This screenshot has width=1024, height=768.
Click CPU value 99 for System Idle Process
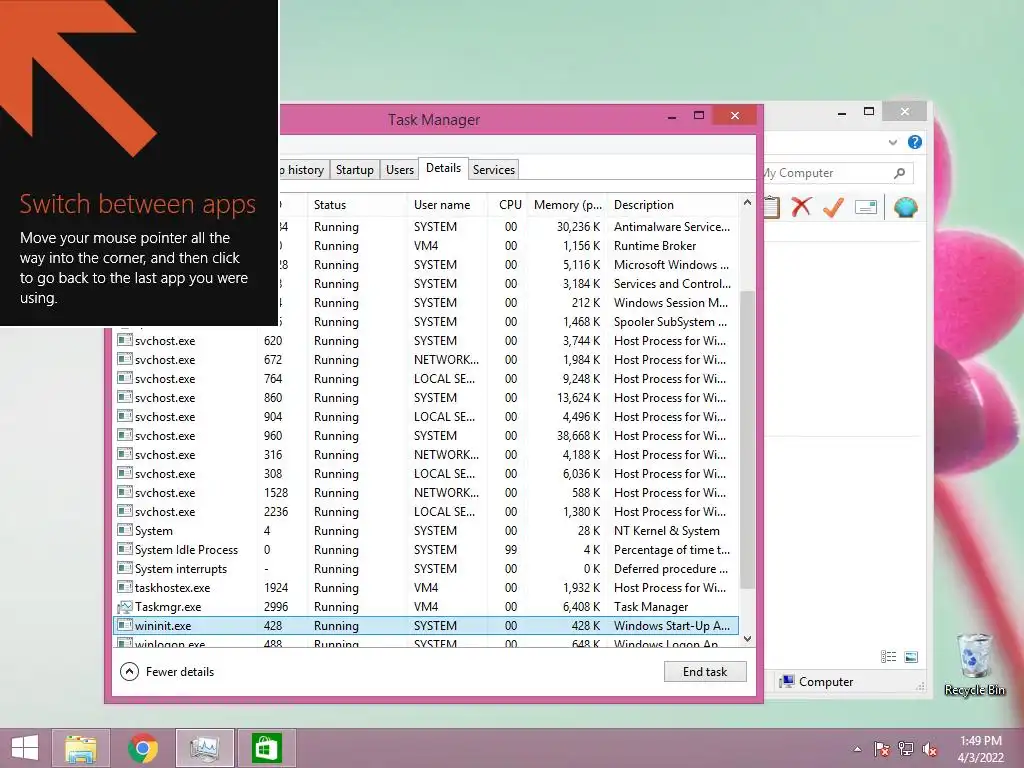511,550
